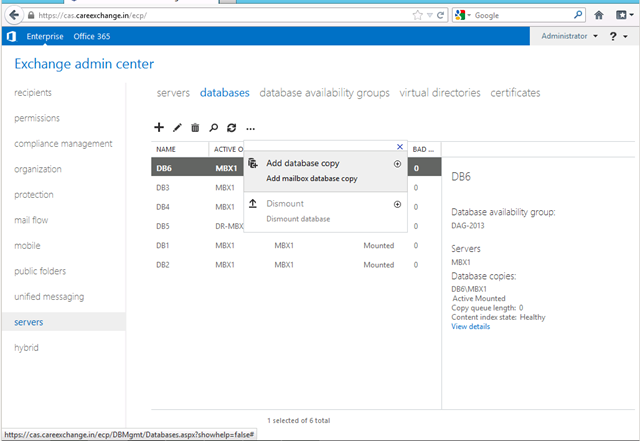Viewport: 640px width, 441px height.
Task: Edit the selected database with pencil icon
Action: 177,128
